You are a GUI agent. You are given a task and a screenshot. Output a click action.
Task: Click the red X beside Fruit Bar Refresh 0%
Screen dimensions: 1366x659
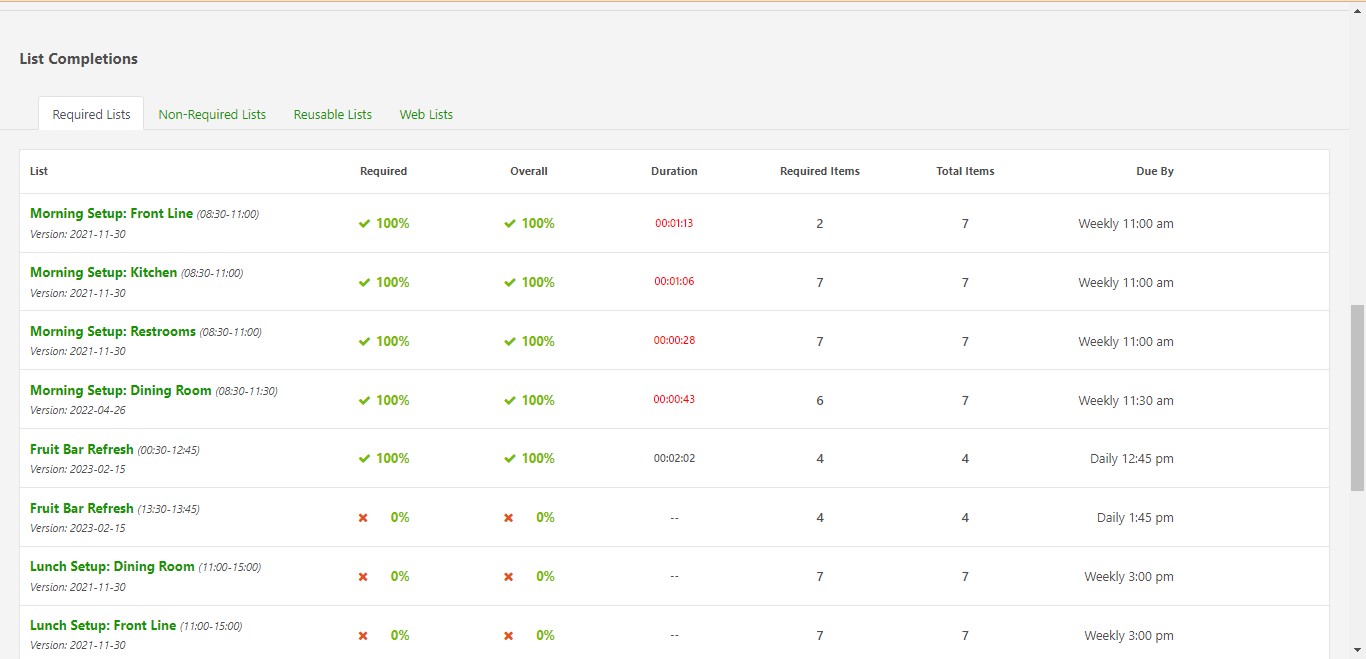[x=362, y=518]
